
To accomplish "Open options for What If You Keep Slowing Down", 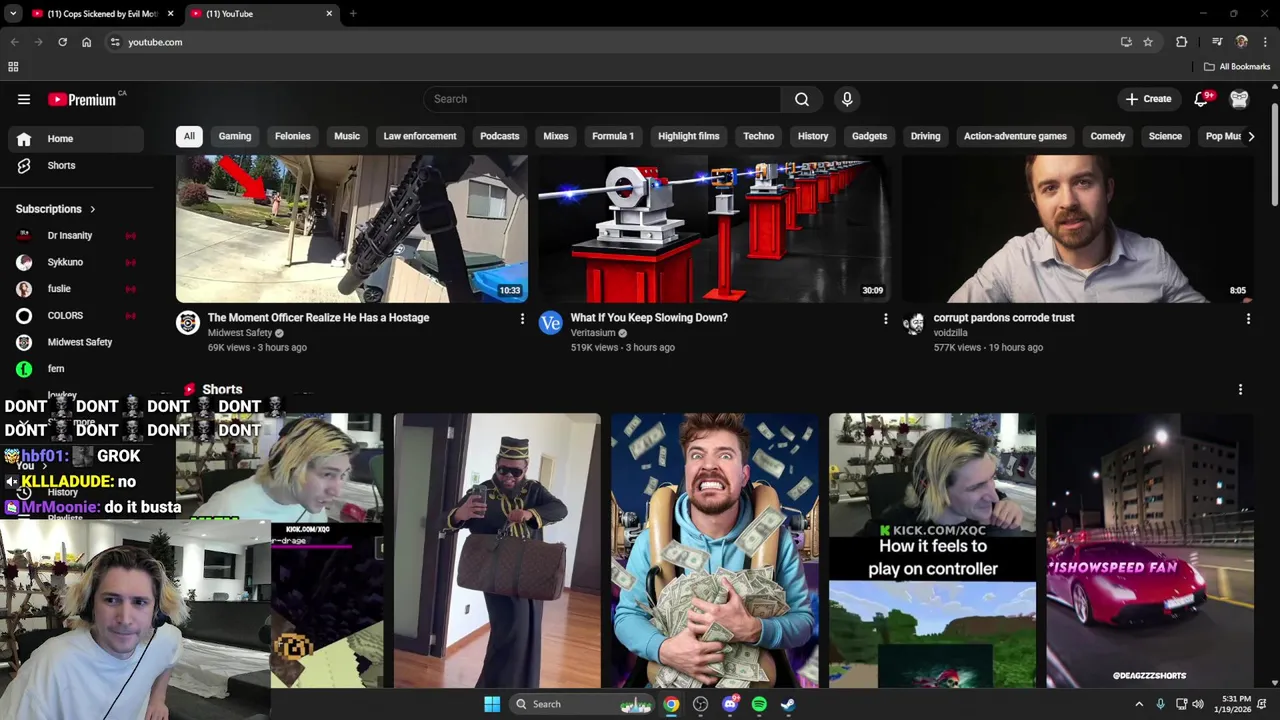I will [885, 319].
